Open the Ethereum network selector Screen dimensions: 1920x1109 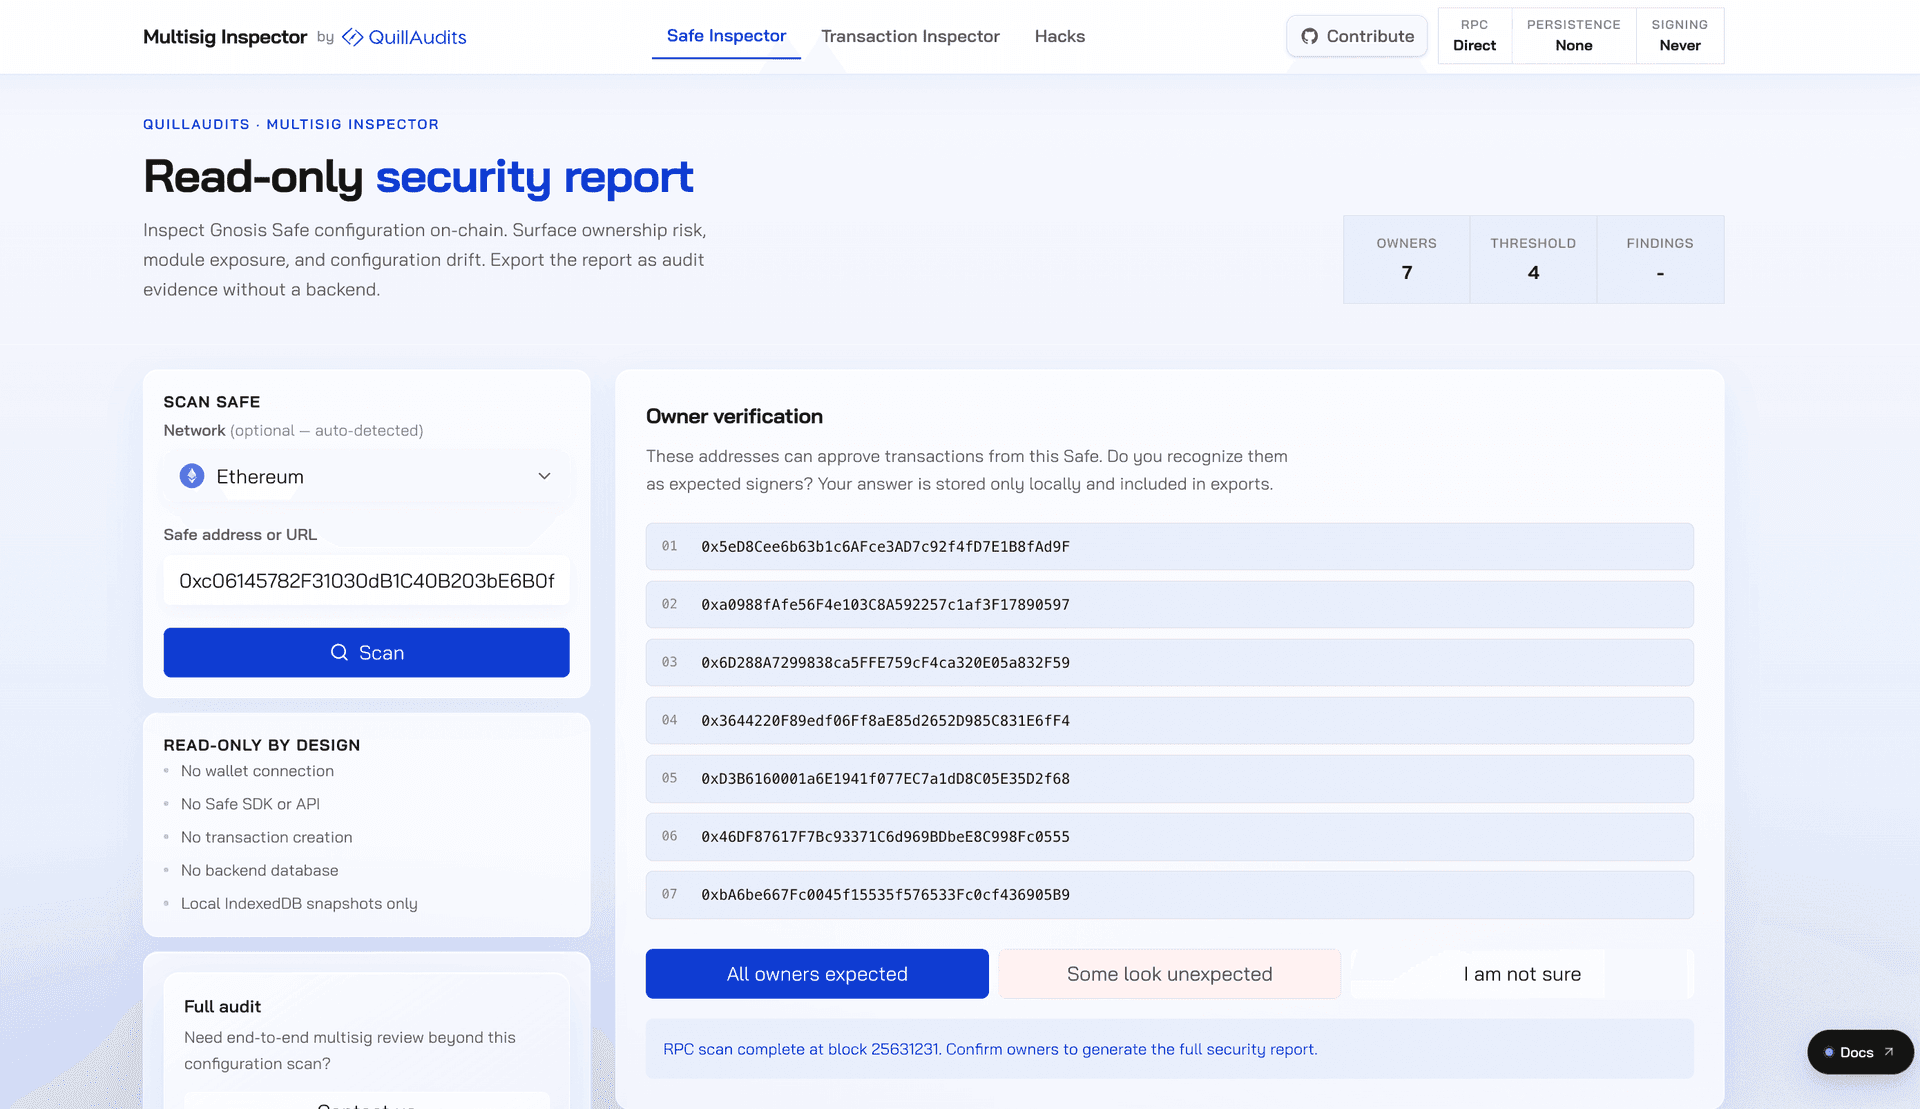tap(367, 476)
